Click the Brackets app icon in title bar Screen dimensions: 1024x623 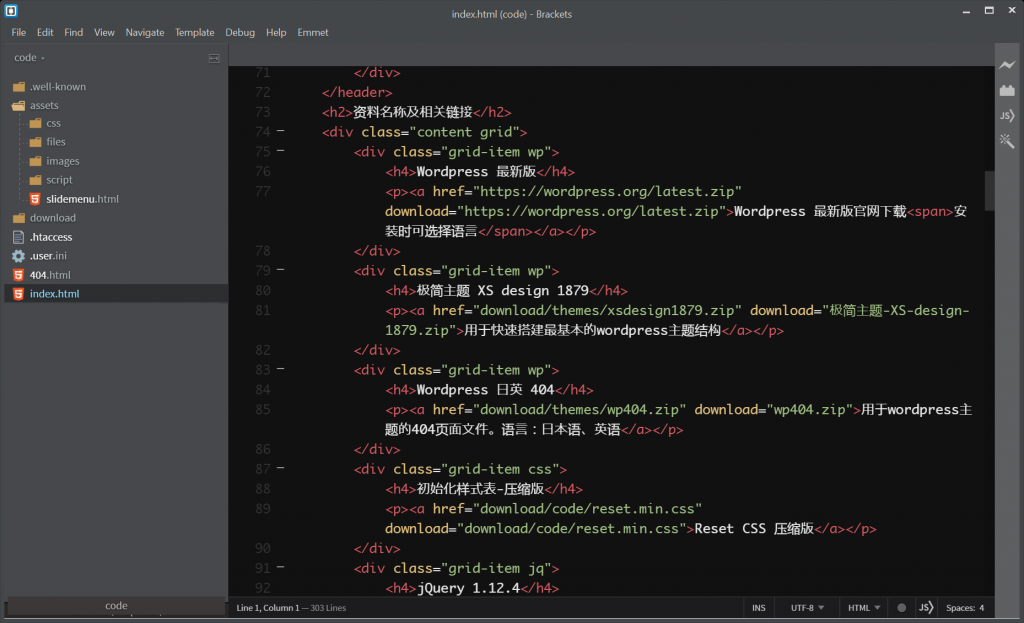(x=11, y=11)
